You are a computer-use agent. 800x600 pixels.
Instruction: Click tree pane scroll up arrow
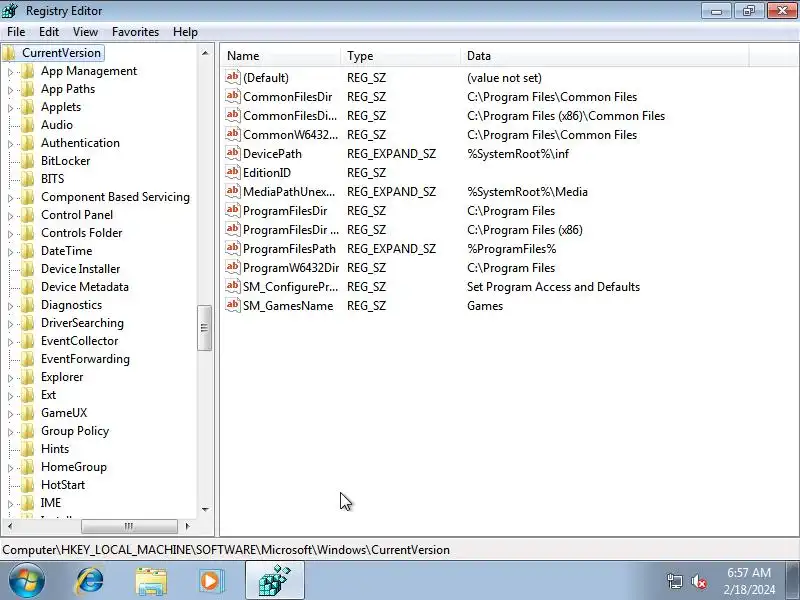[x=205, y=53]
